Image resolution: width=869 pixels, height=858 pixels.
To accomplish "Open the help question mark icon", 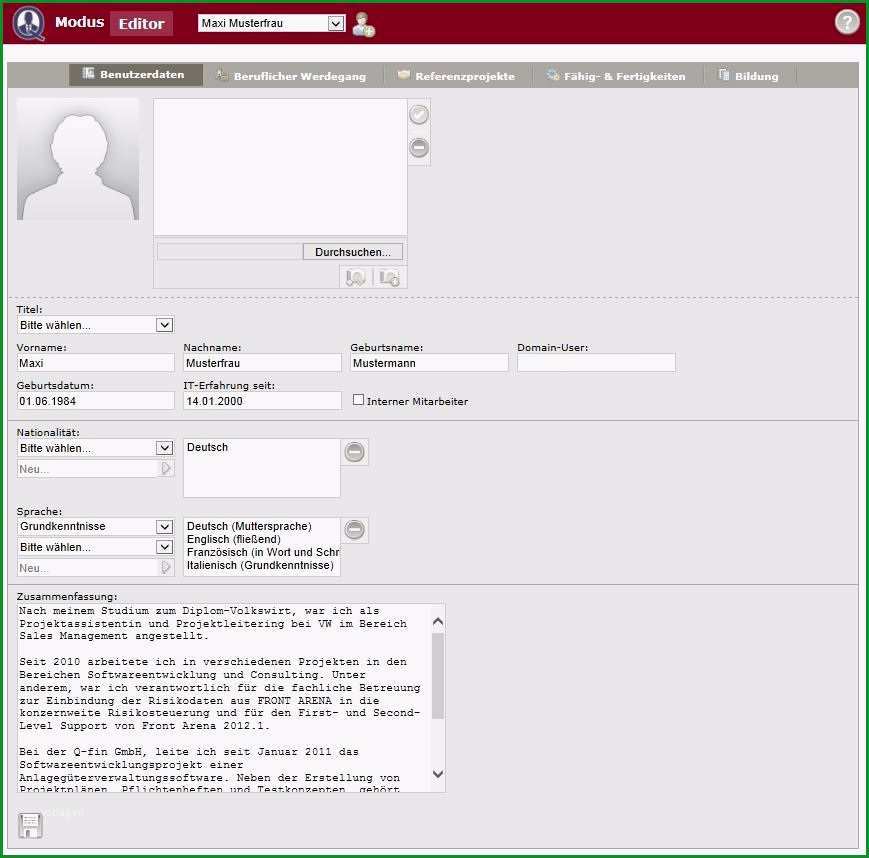I will (x=846, y=23).
